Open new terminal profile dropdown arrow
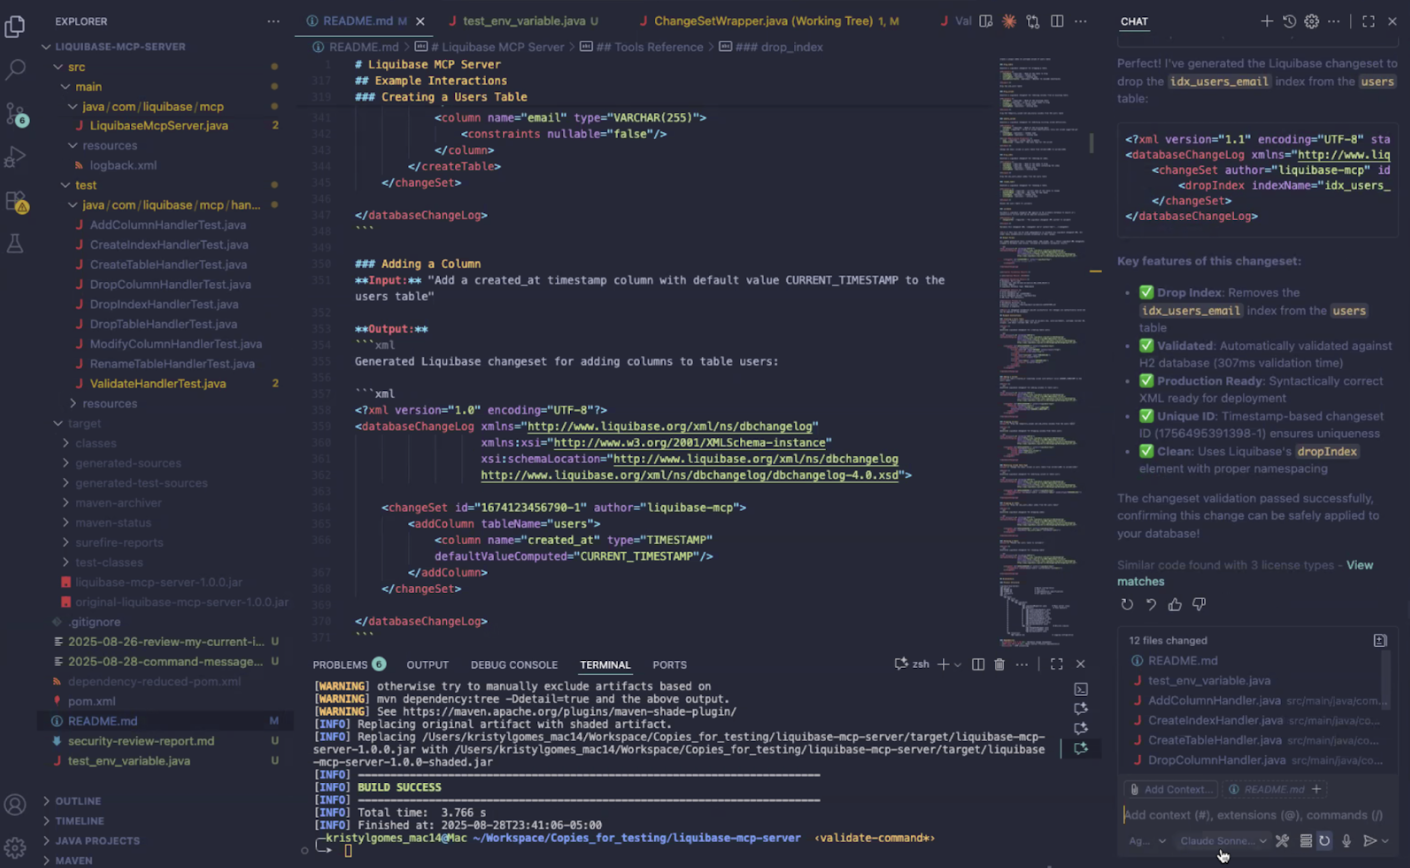Screen dimensions: 1410x868 point(958,664)
